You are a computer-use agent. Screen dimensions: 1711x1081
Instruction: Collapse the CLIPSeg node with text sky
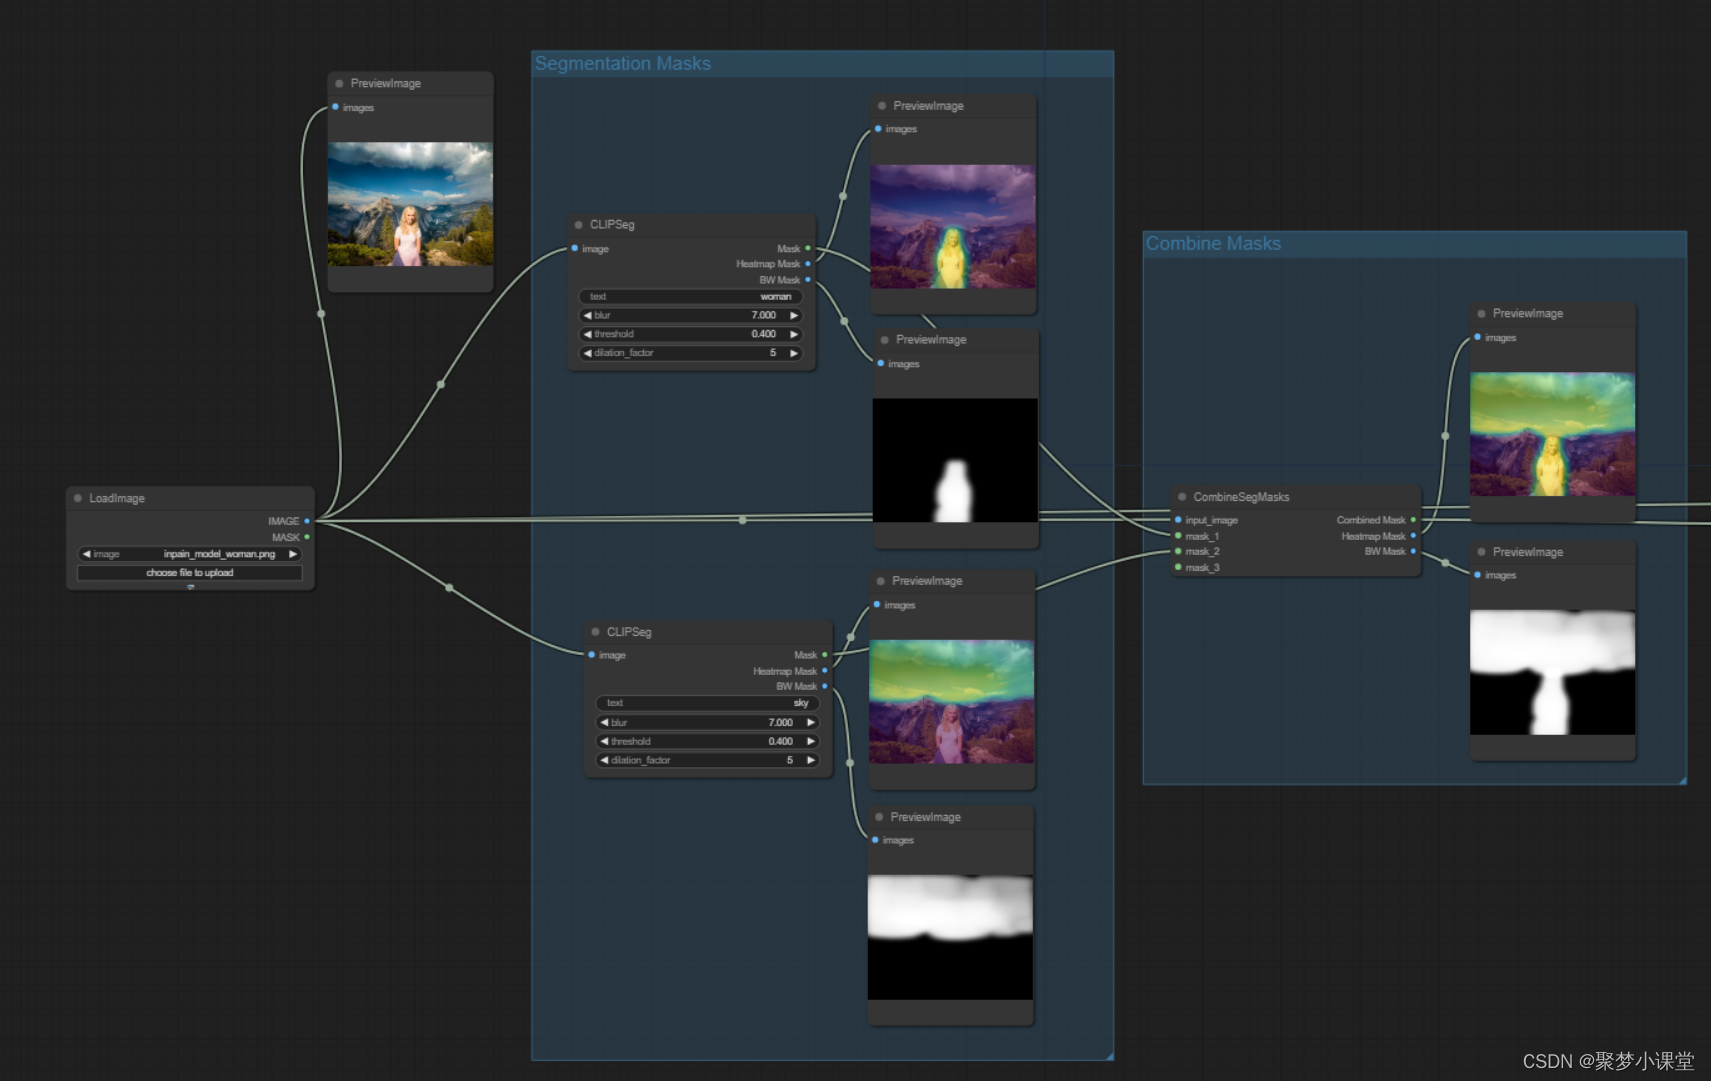pyautogui.click(x=596, y=632)
